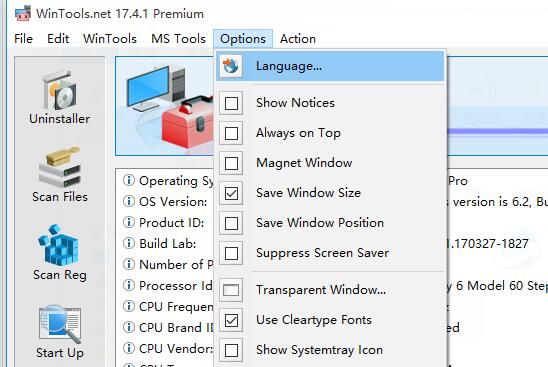Open the MS Tools menu
The width and height of the screenshot is (548, 367).
tap(178, 38)
